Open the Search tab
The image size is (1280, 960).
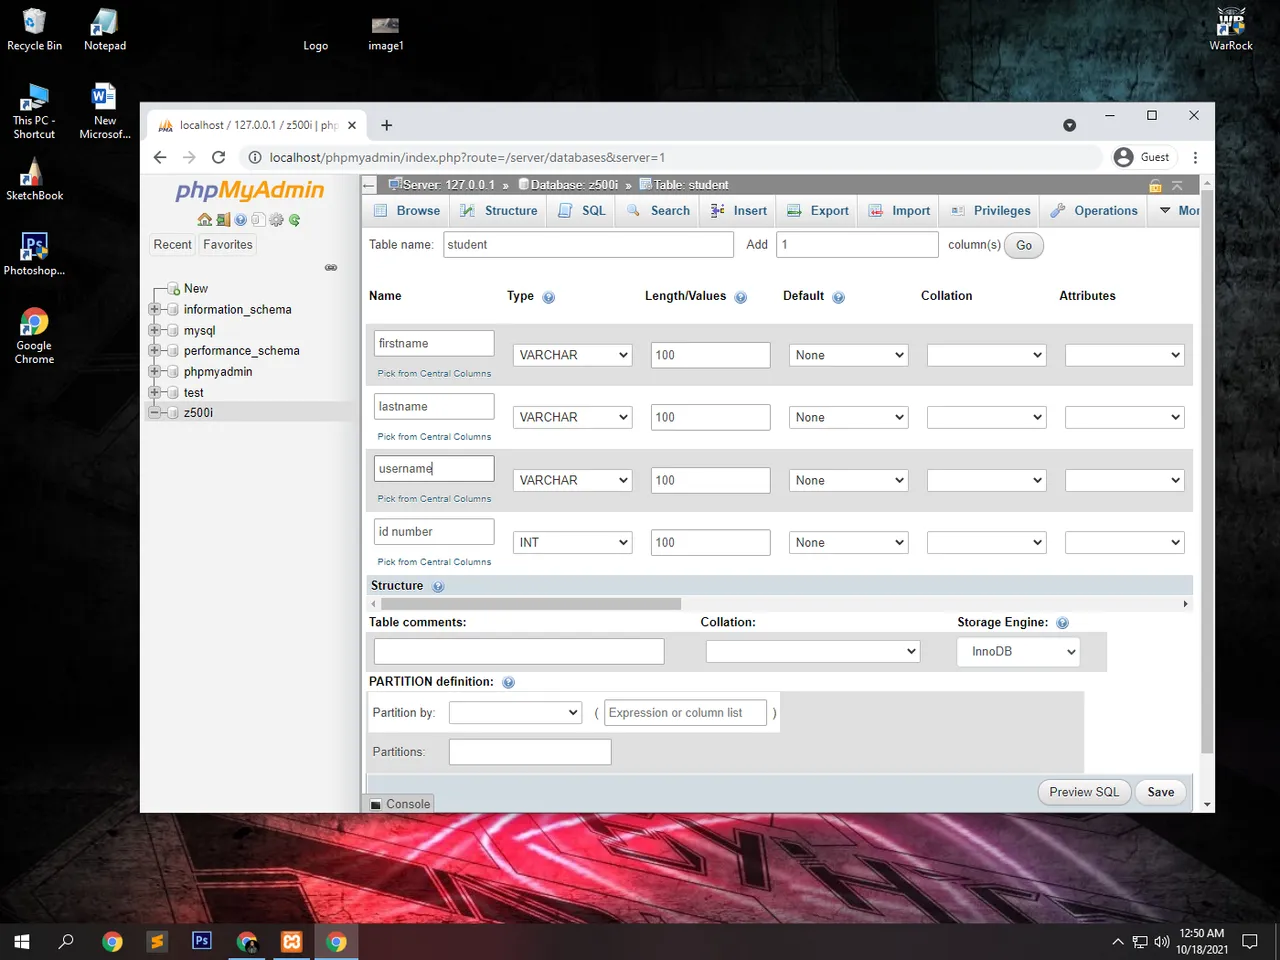click(658, 211)
